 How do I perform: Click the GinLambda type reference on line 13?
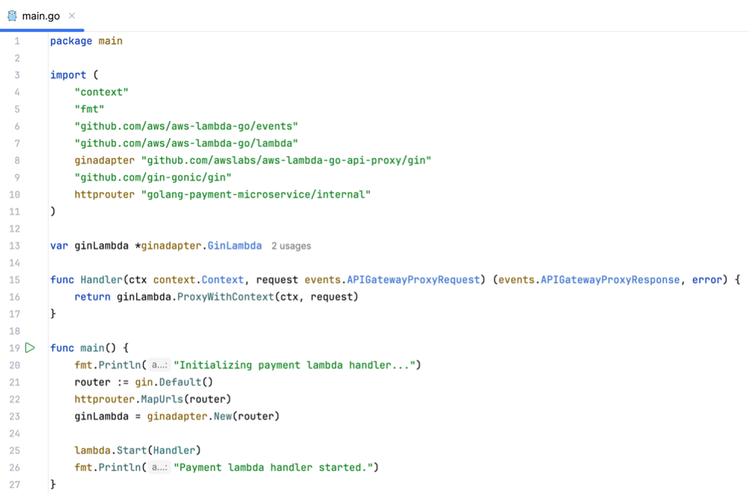point(234,246)
